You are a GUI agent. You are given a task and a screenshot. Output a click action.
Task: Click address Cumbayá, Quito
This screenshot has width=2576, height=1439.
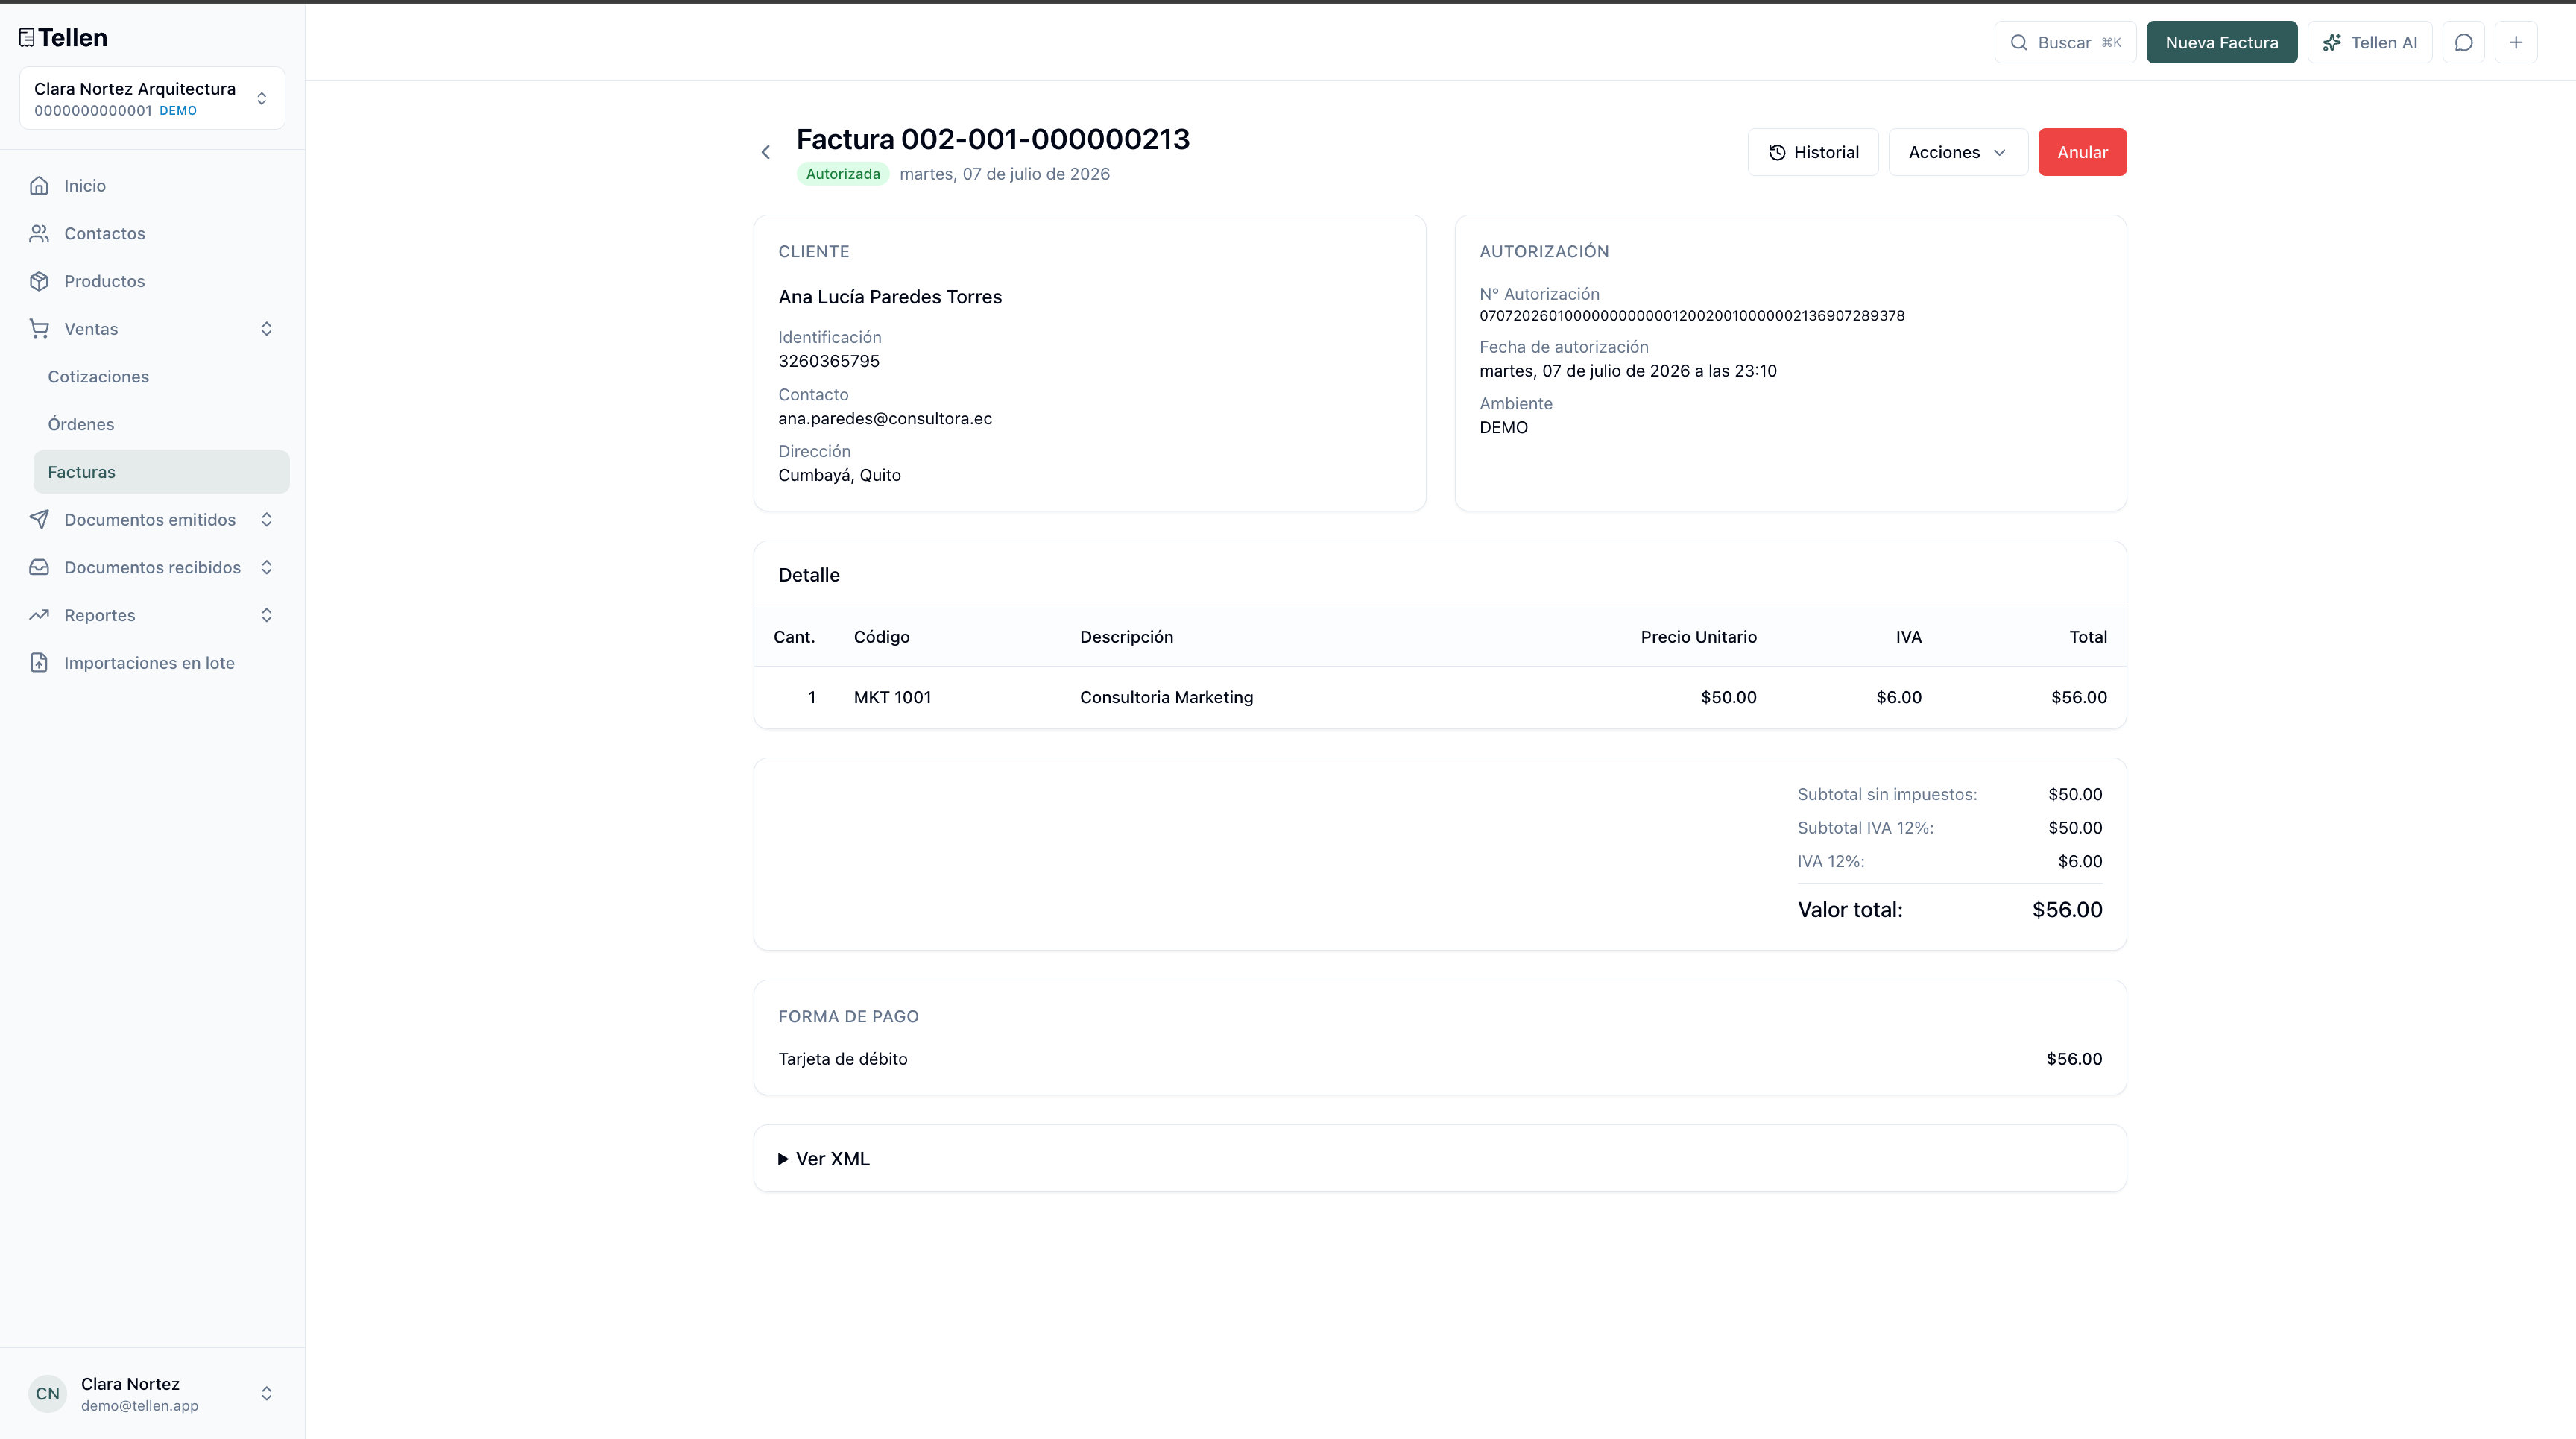coord(840,476)
